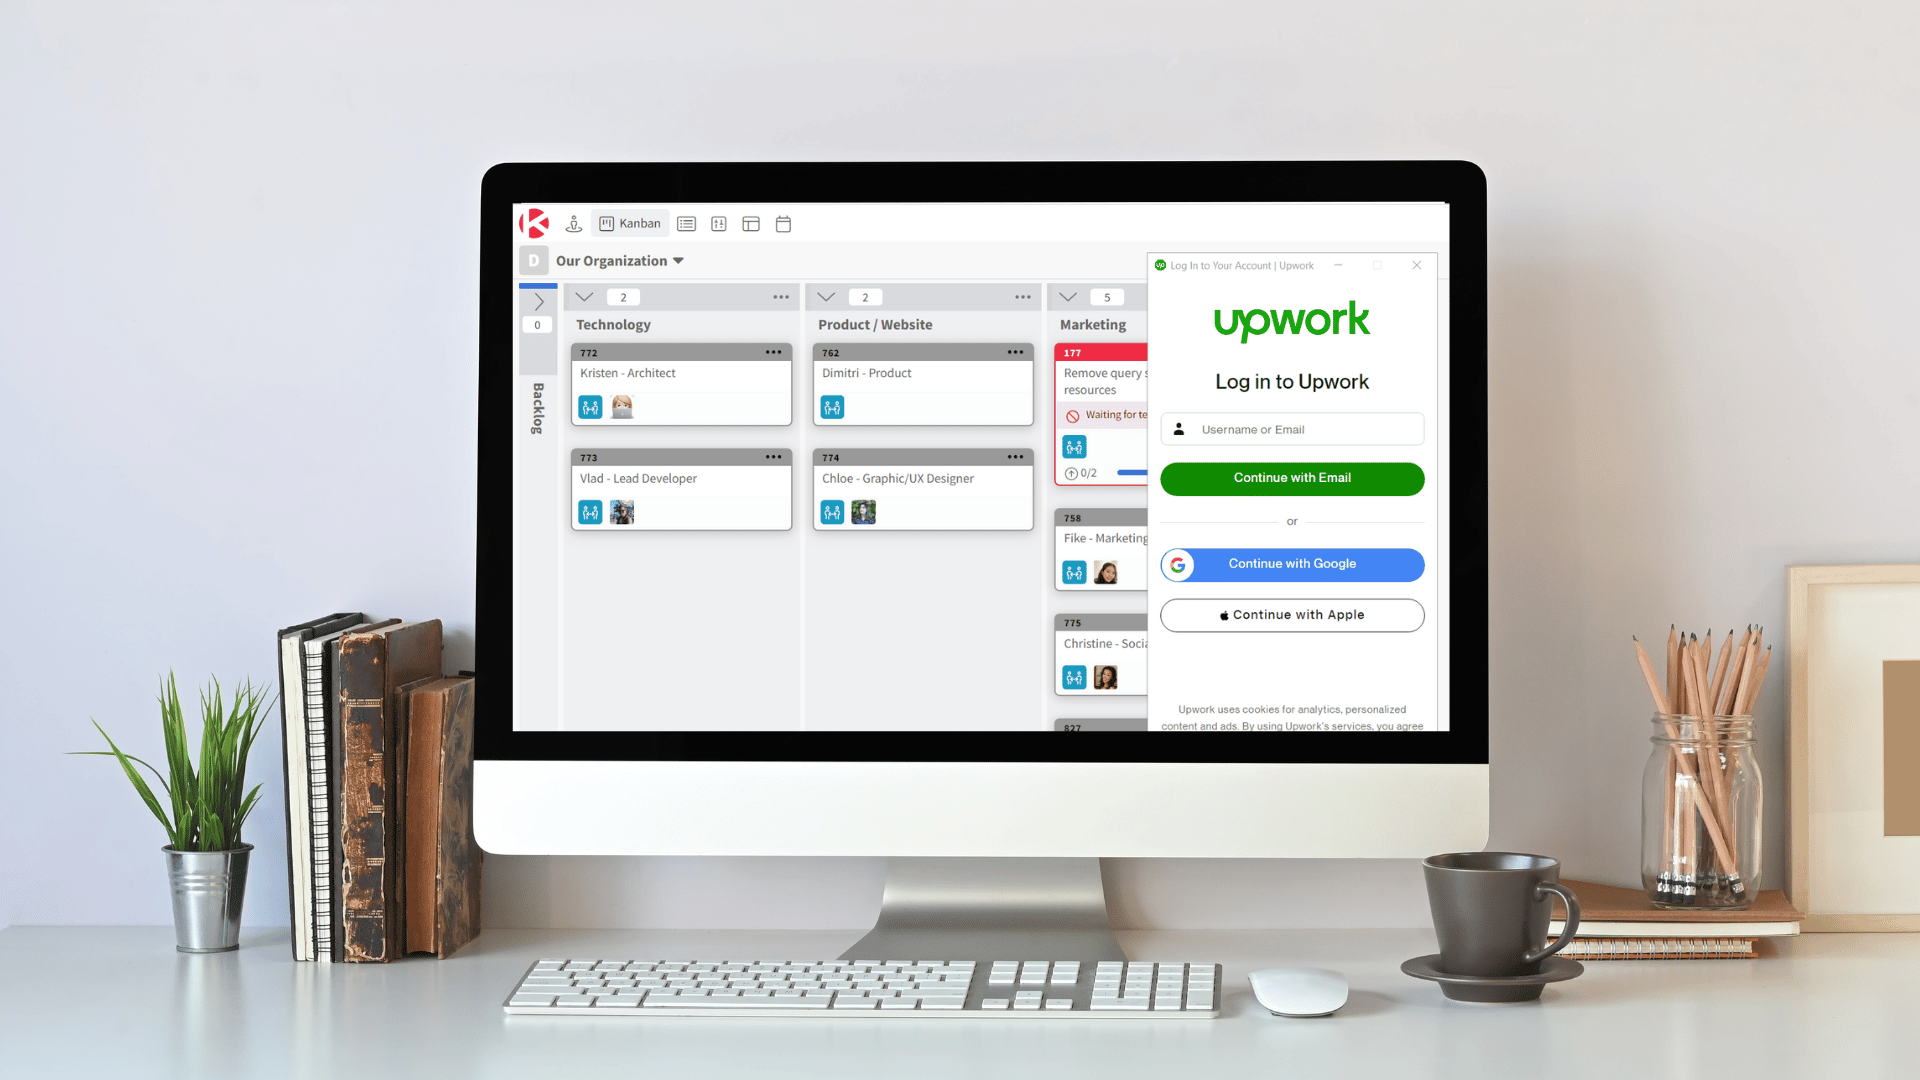Continue with Email button in Upwork
Screen dimensions: 1920x1080
[1292, 477]
